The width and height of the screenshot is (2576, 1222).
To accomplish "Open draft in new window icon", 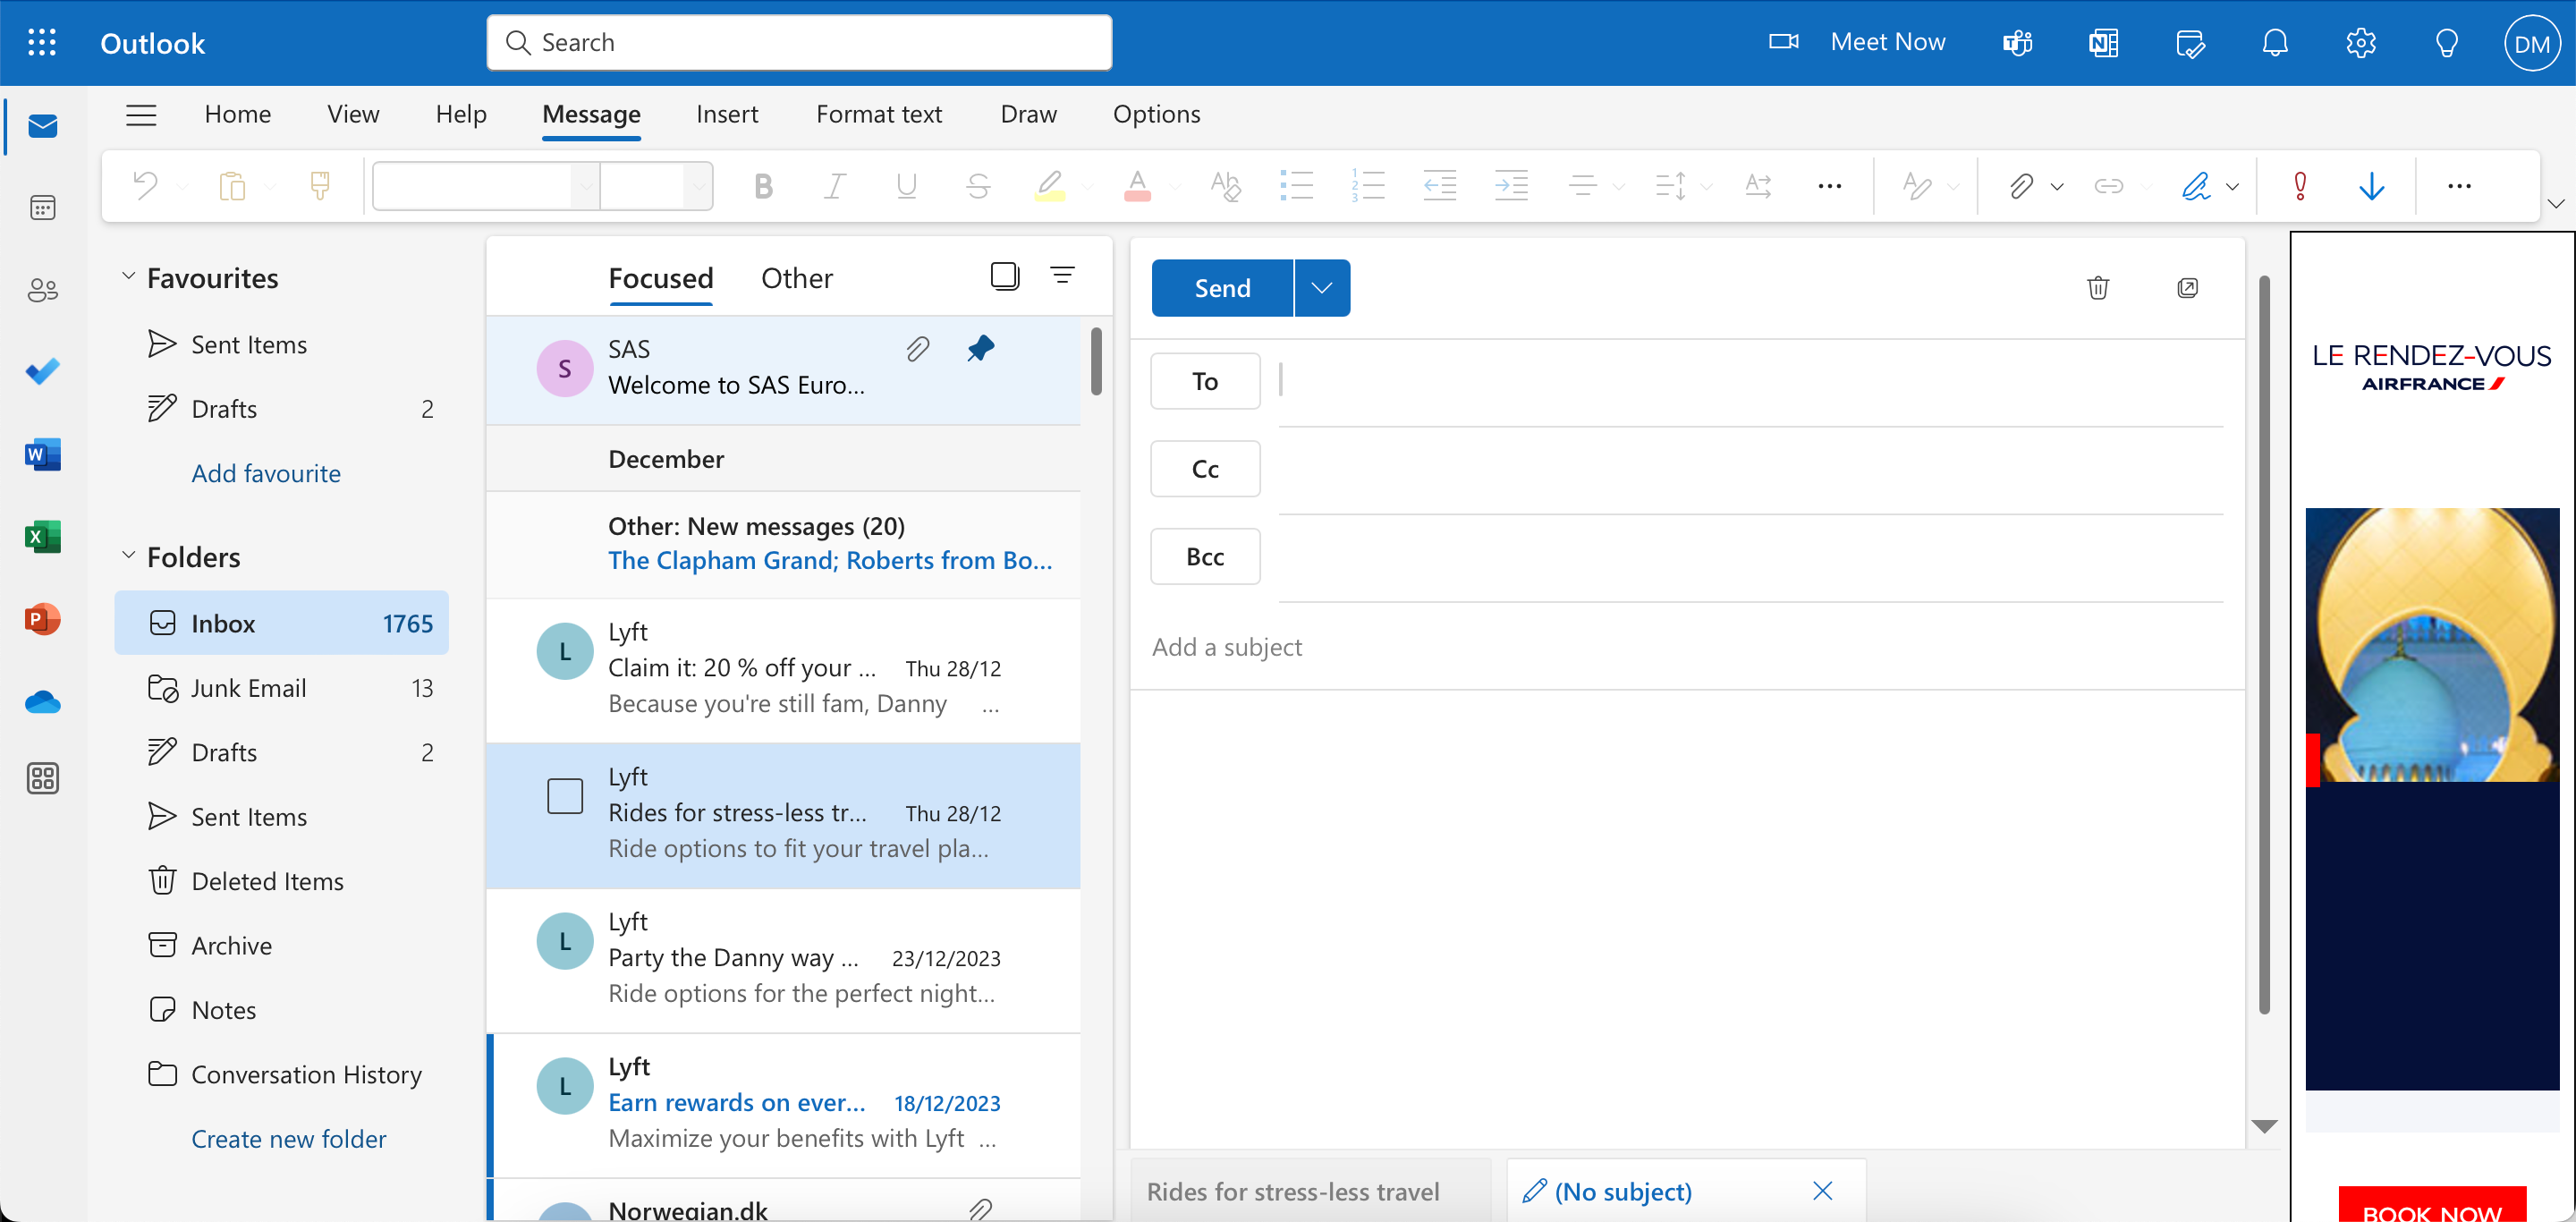I will (2187, 288).
